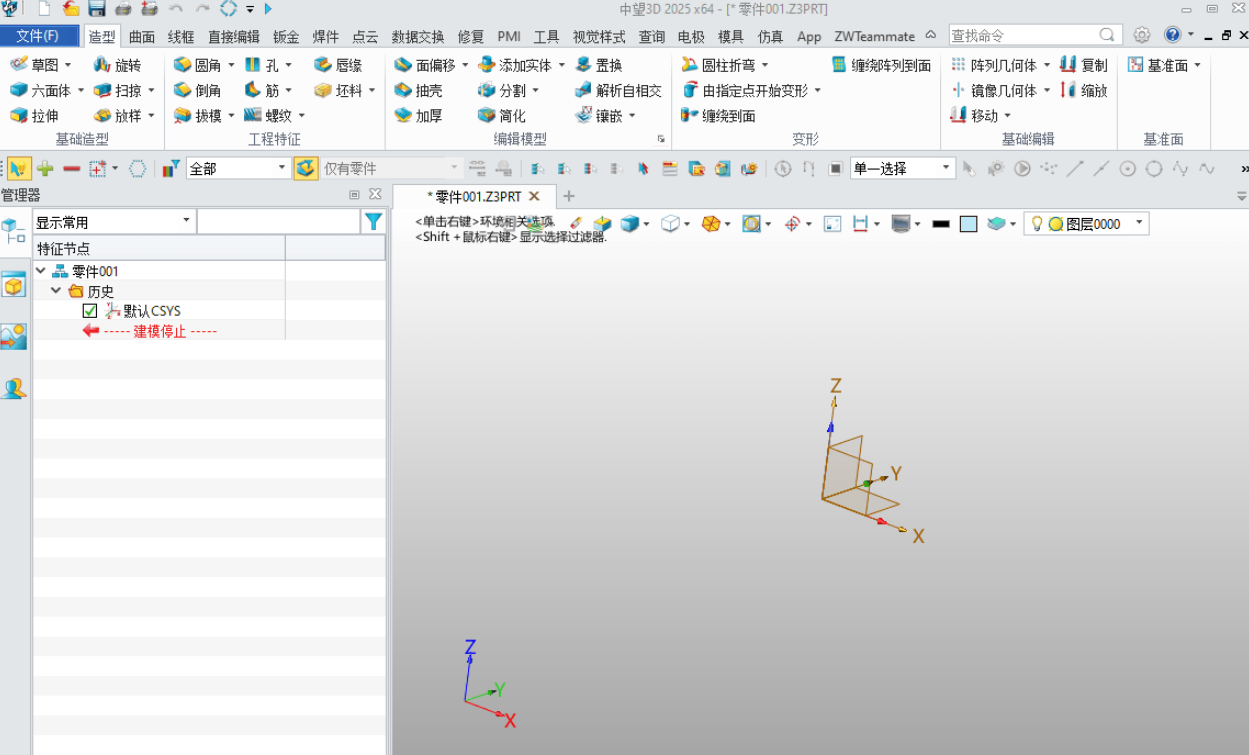The width and height of the screenshot is (1249, 755).
Task: Select the 筋 rib tool
Action: pos(262,90)
